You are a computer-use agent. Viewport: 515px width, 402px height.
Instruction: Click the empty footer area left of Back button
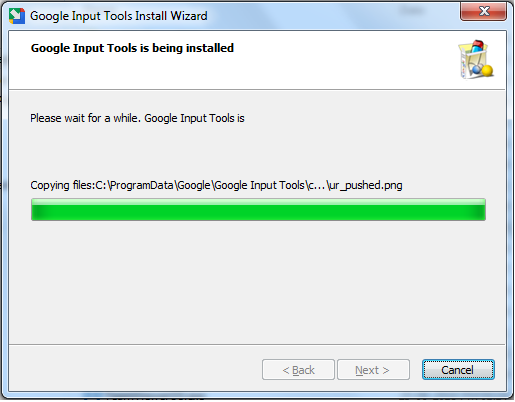tap(133, 368)
